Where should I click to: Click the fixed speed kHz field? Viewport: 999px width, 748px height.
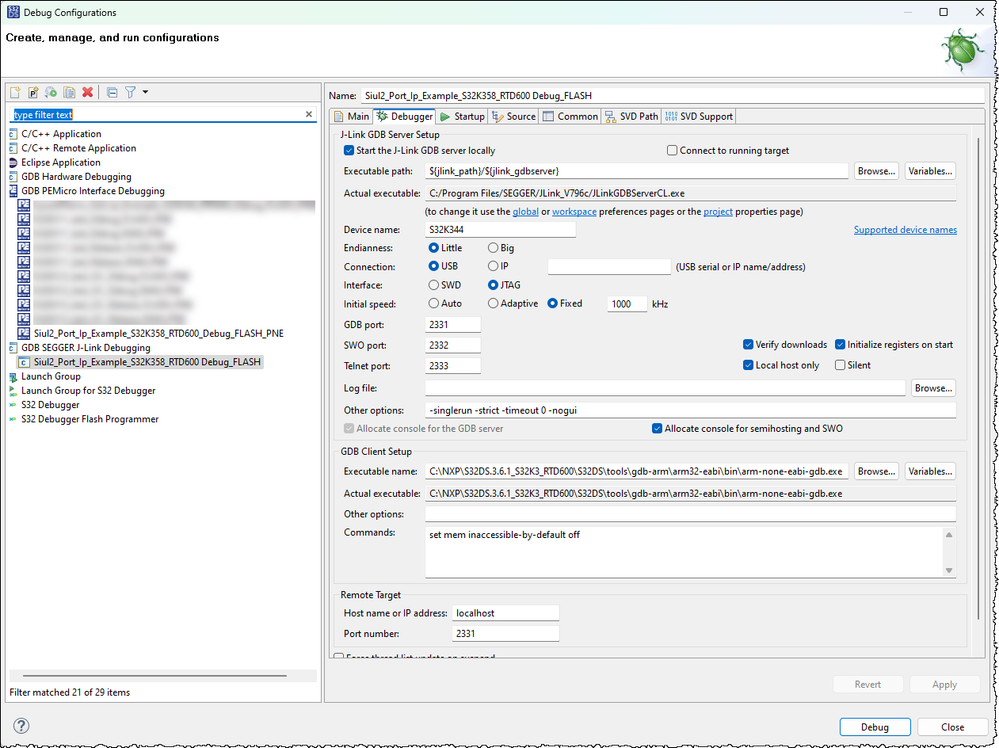click(627, 304)
